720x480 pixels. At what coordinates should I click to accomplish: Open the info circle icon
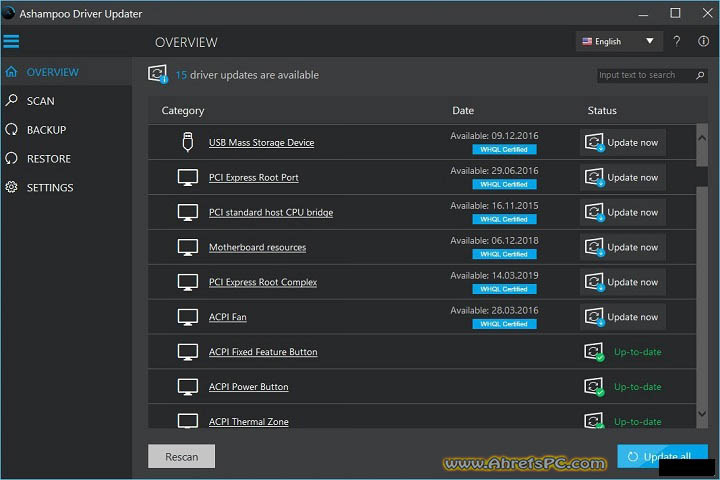[703, 41]
